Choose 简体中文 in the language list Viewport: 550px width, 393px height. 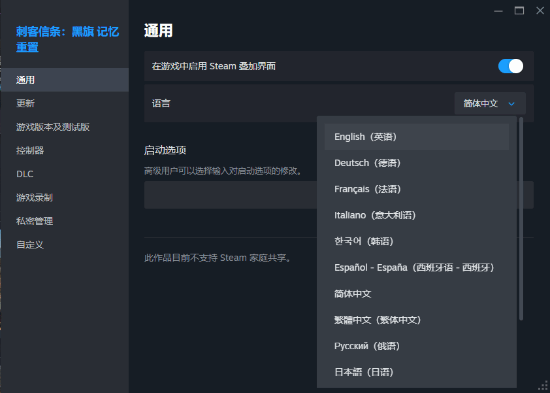pyautogui.click(x=417, y=294)
